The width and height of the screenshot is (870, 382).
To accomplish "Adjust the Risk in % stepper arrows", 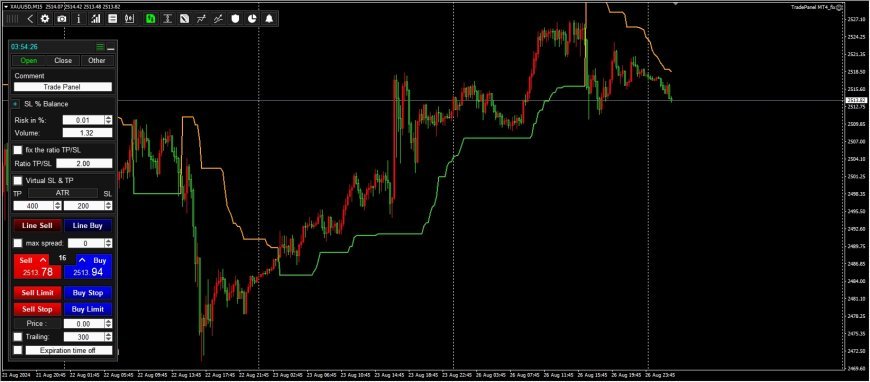I will [108, 120].
